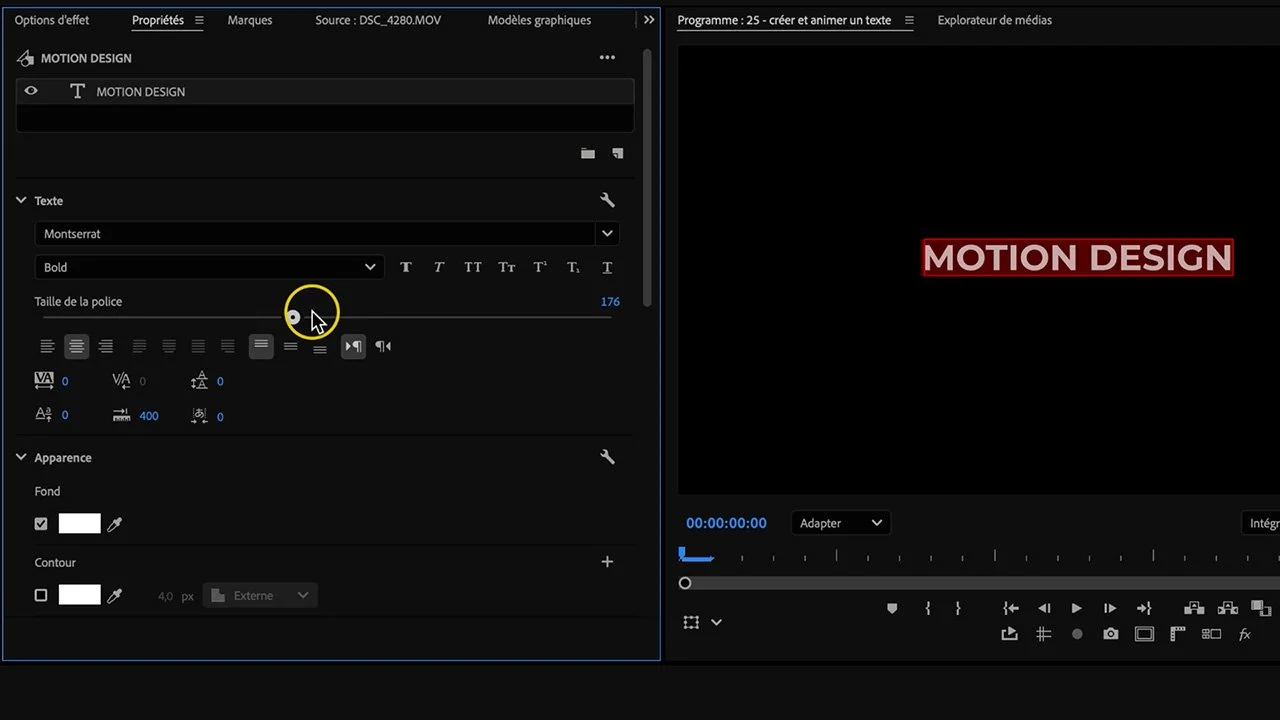
Task: Open the MOTION DESIGN three-dot options menu
Action: [x=607, y=58]
